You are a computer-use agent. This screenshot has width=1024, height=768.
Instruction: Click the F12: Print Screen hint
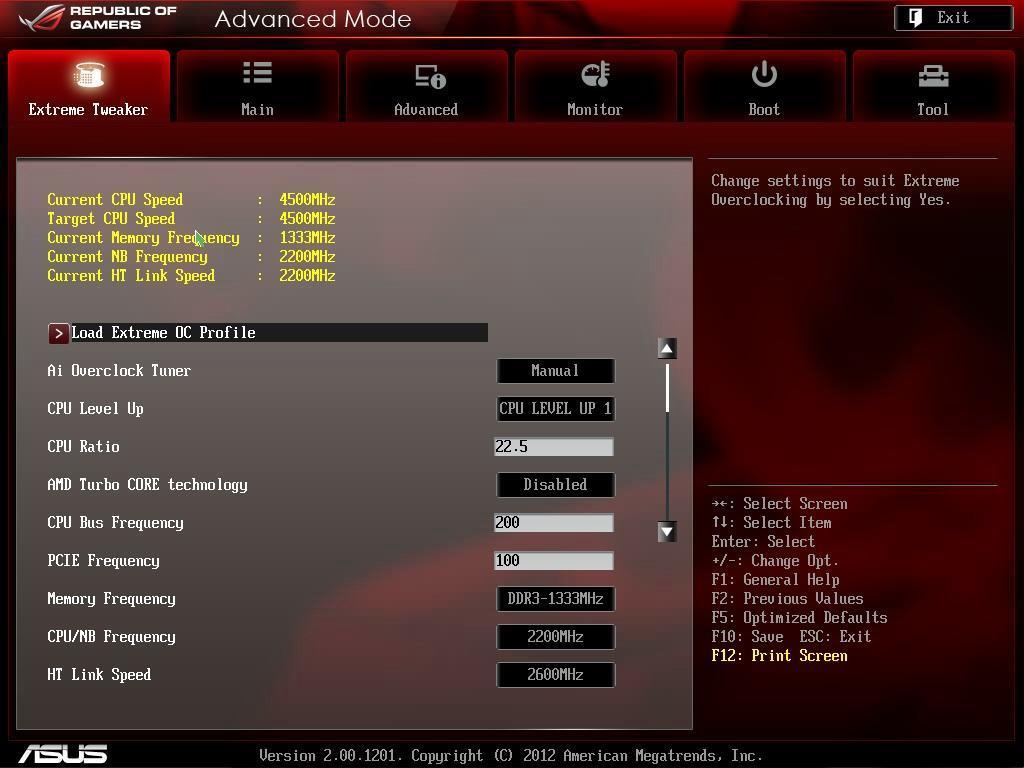coord(779,655)
